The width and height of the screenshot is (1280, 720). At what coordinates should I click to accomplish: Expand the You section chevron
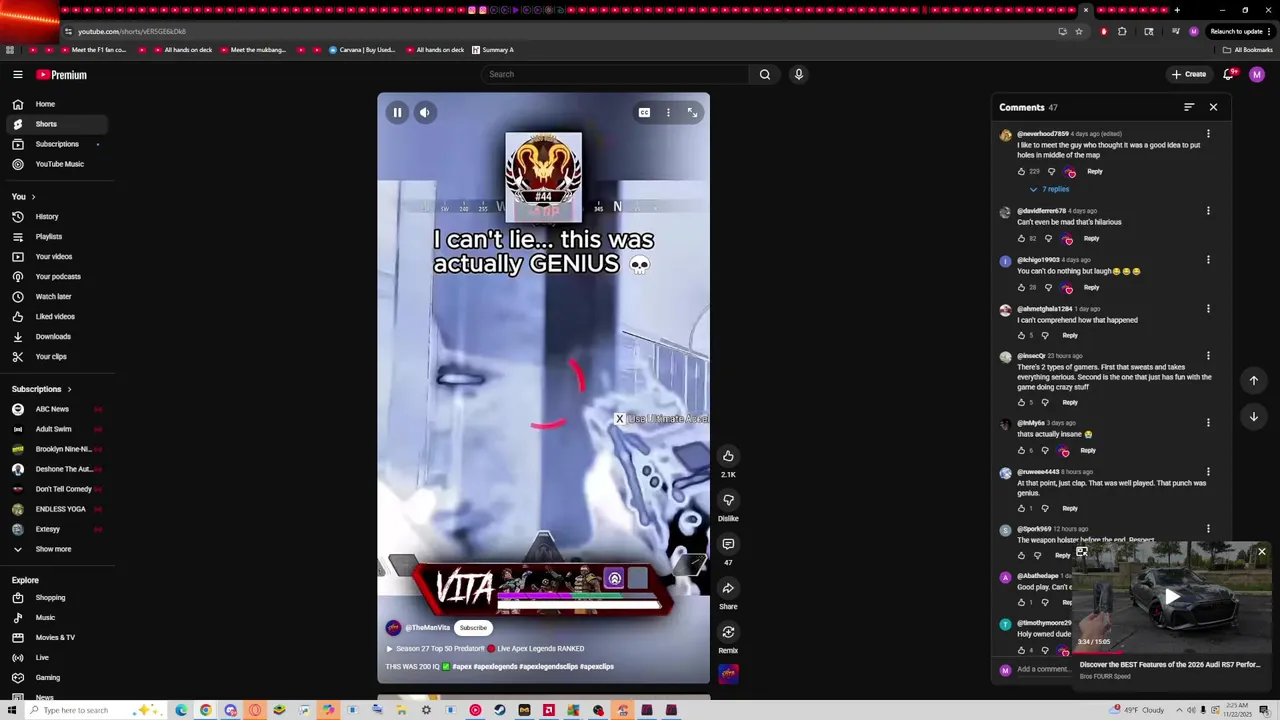click(x=33, y=197)
